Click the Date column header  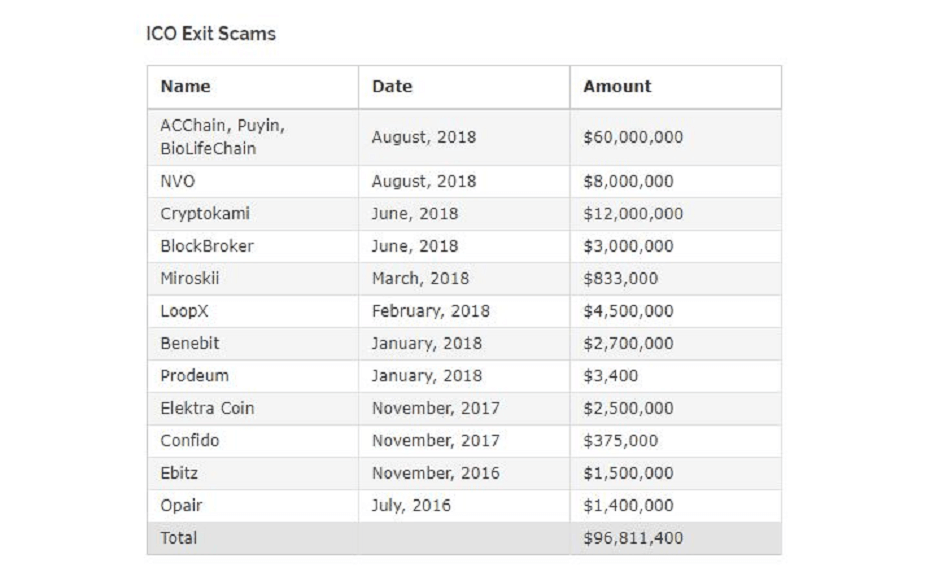pos(392,87)
